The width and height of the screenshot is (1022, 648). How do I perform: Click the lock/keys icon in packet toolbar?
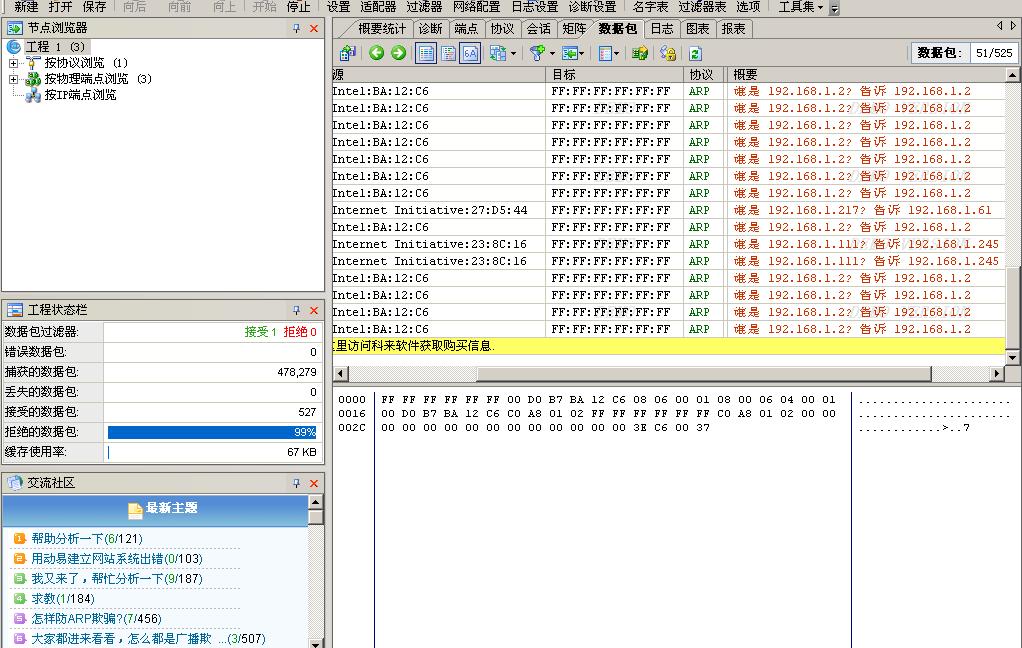coord(667,53)
